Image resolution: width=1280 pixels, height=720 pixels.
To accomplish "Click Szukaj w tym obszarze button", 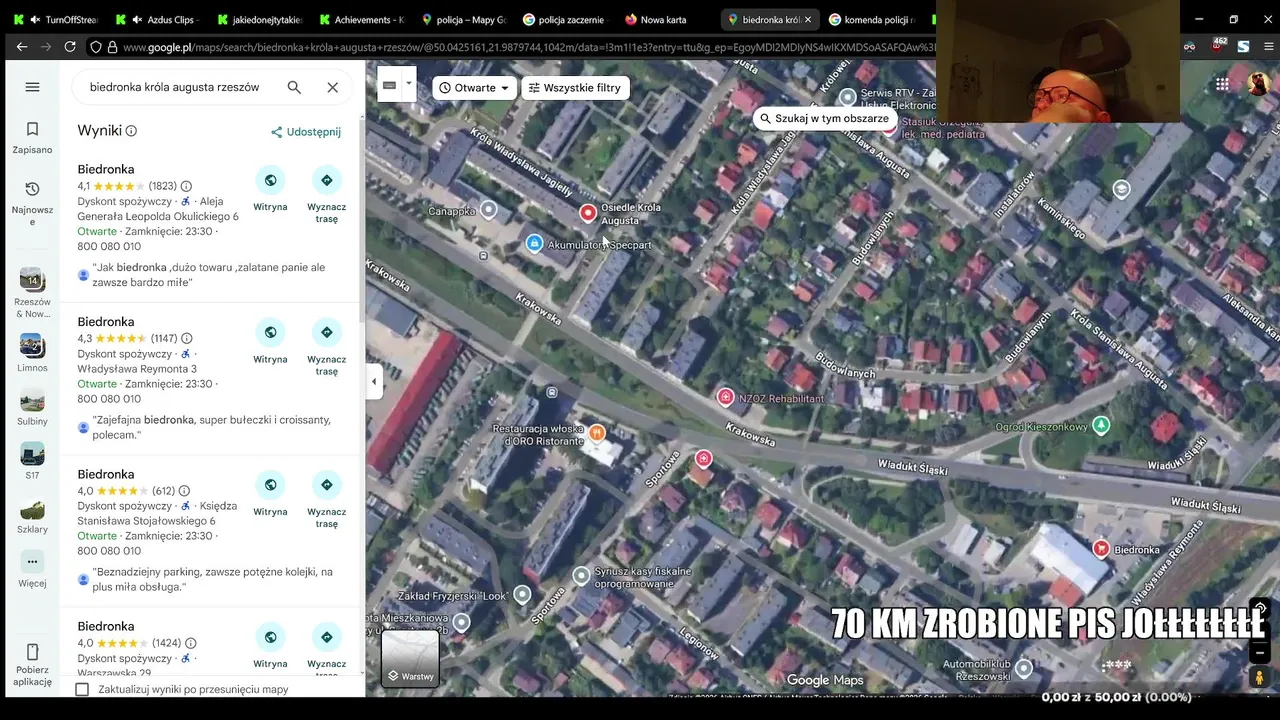I will point(824,118).
